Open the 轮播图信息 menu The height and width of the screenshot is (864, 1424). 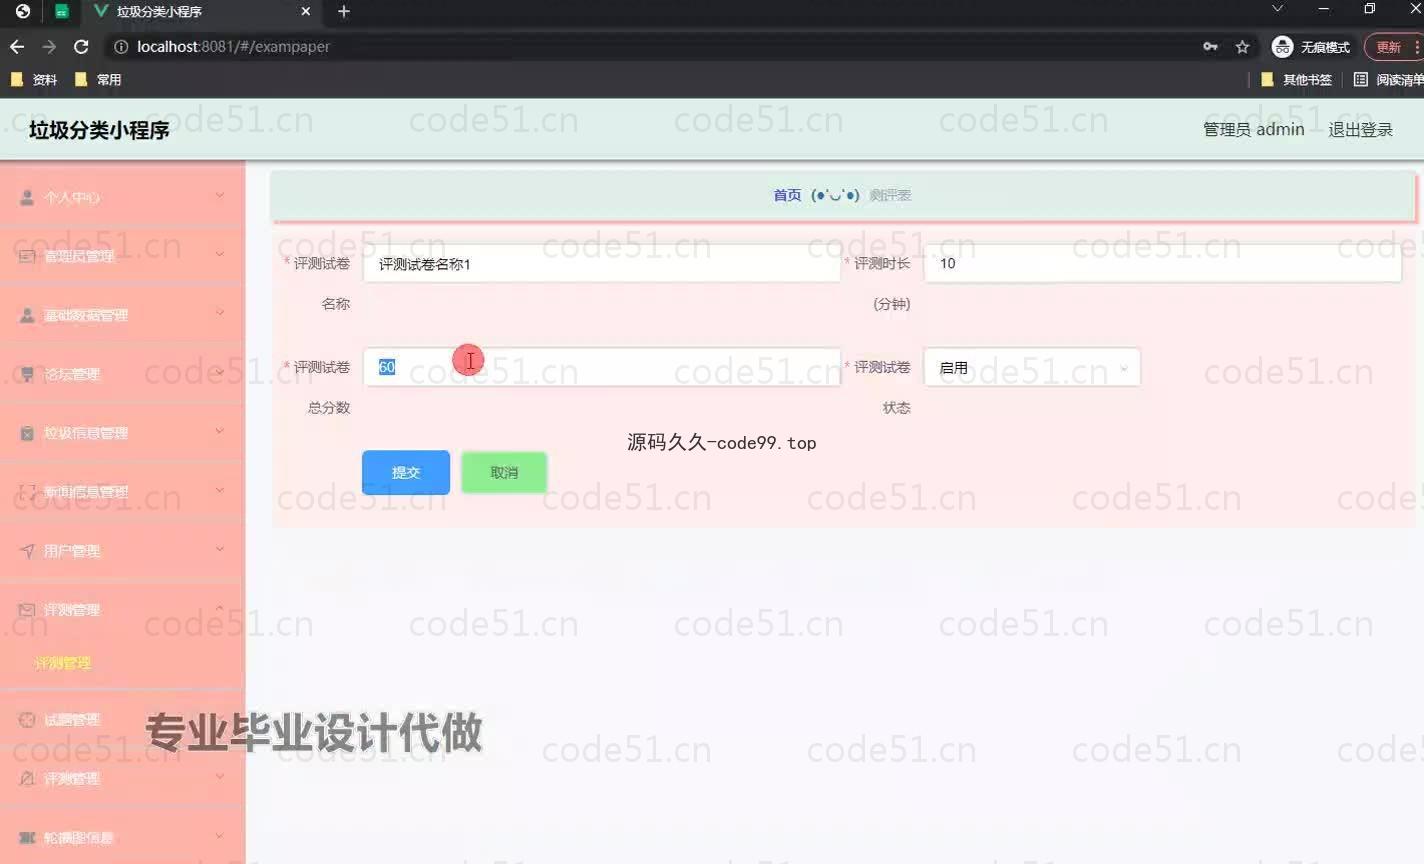(122, 838)
